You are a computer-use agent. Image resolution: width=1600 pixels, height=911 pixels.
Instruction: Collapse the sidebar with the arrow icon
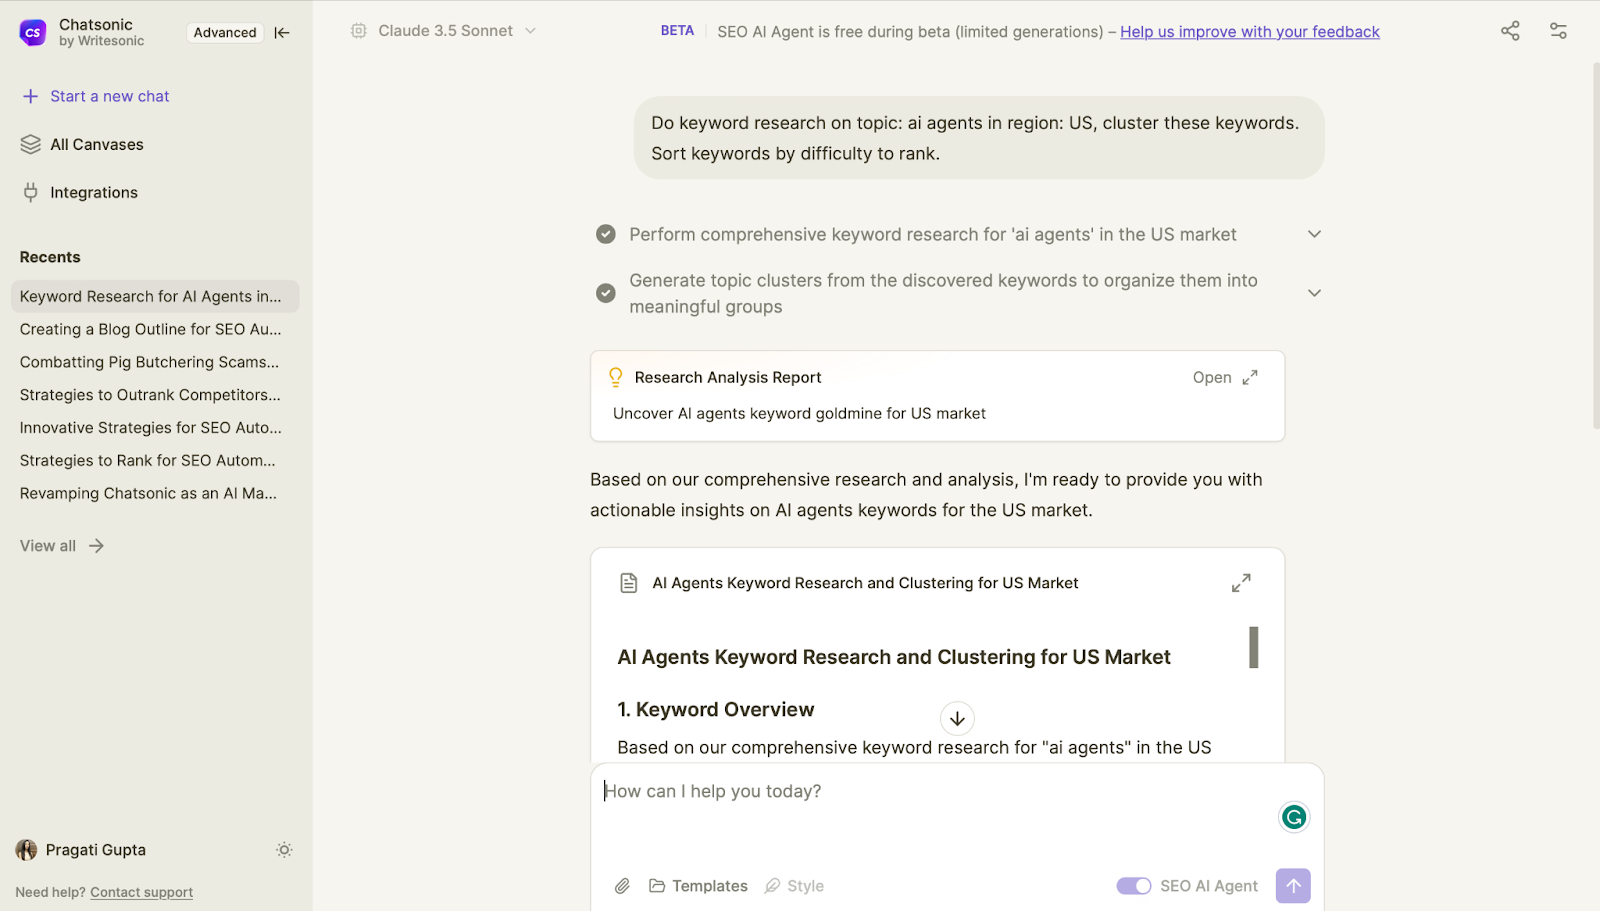coord(282,33)
